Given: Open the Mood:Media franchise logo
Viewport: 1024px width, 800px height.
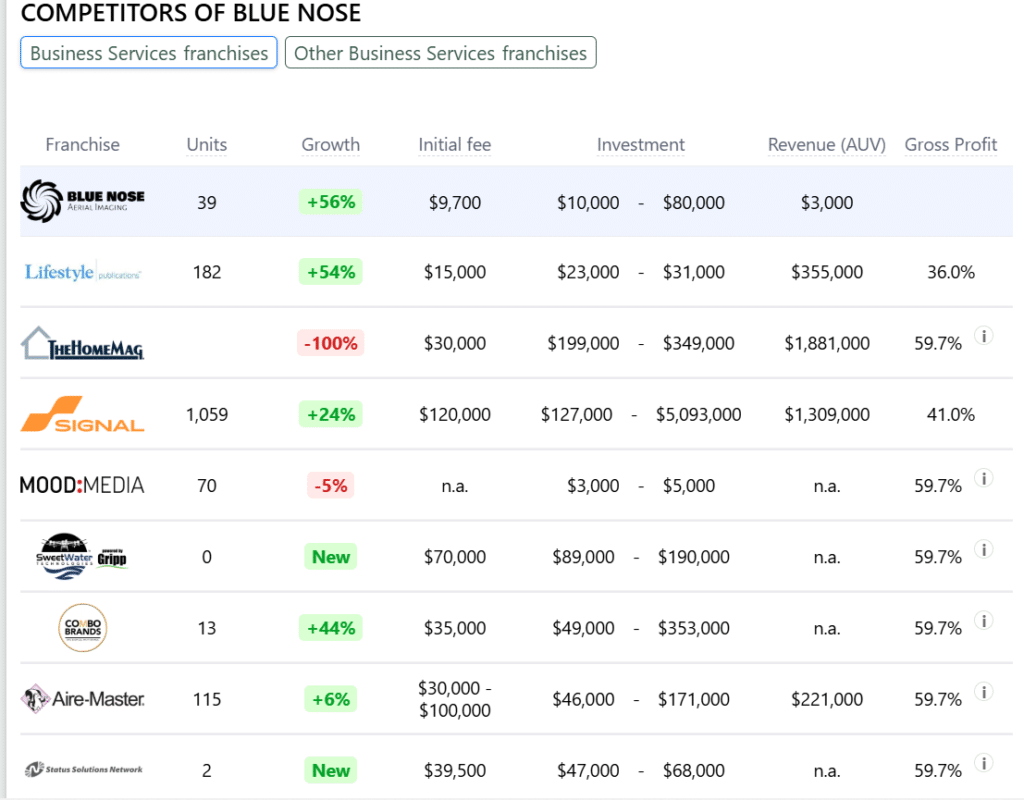Looking at the screenshot, I should (82, 485).
